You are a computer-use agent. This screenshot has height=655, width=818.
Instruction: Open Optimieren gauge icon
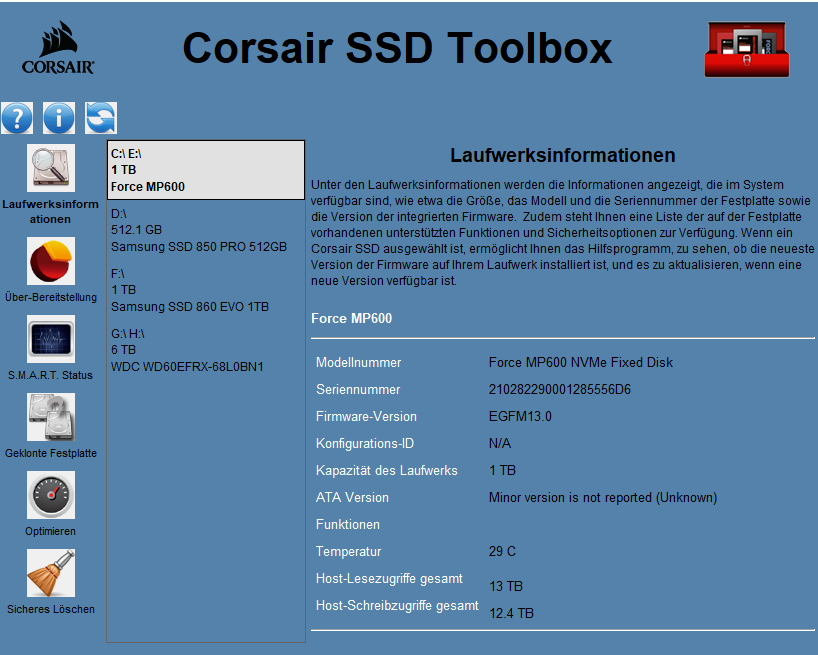pyautogui.click(x=51, y=495)
